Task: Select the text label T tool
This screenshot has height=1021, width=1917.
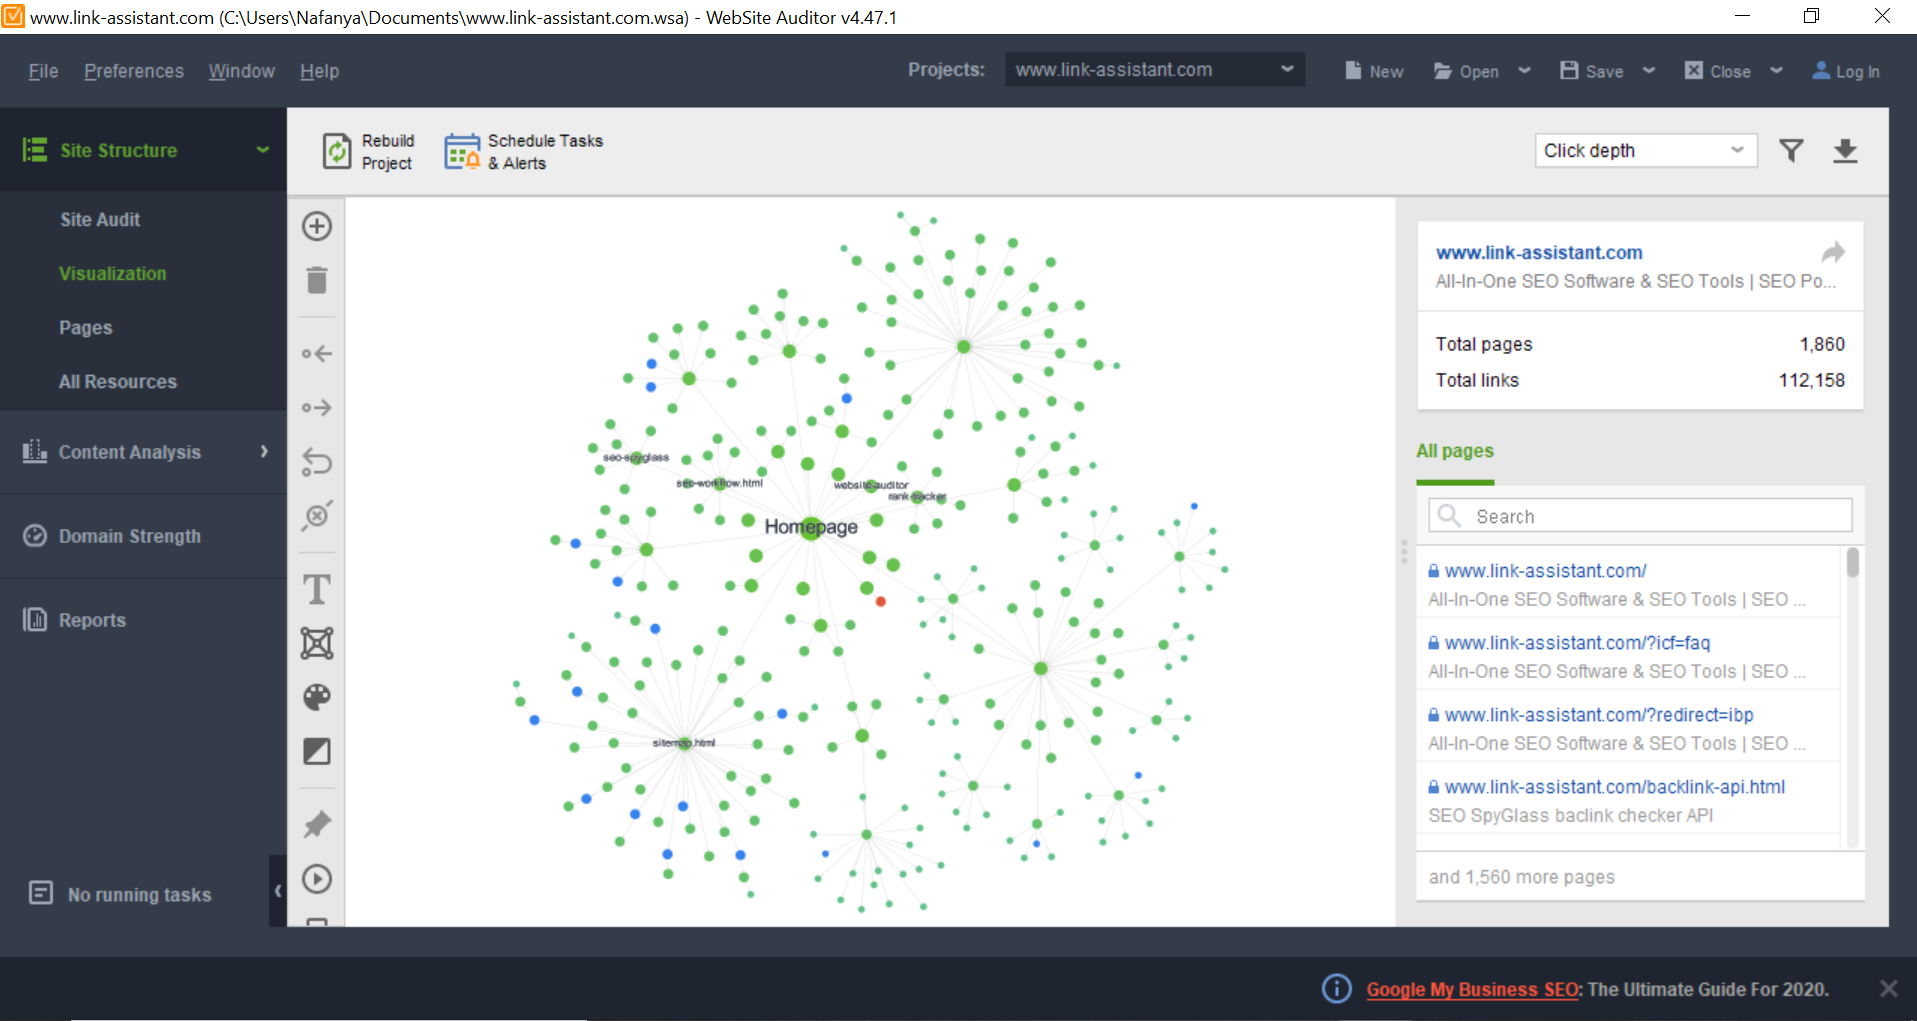Action: pos(317,589)
